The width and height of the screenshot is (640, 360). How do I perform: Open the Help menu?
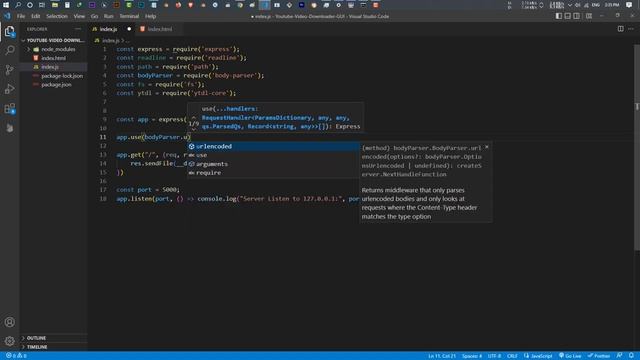[151, 16]
